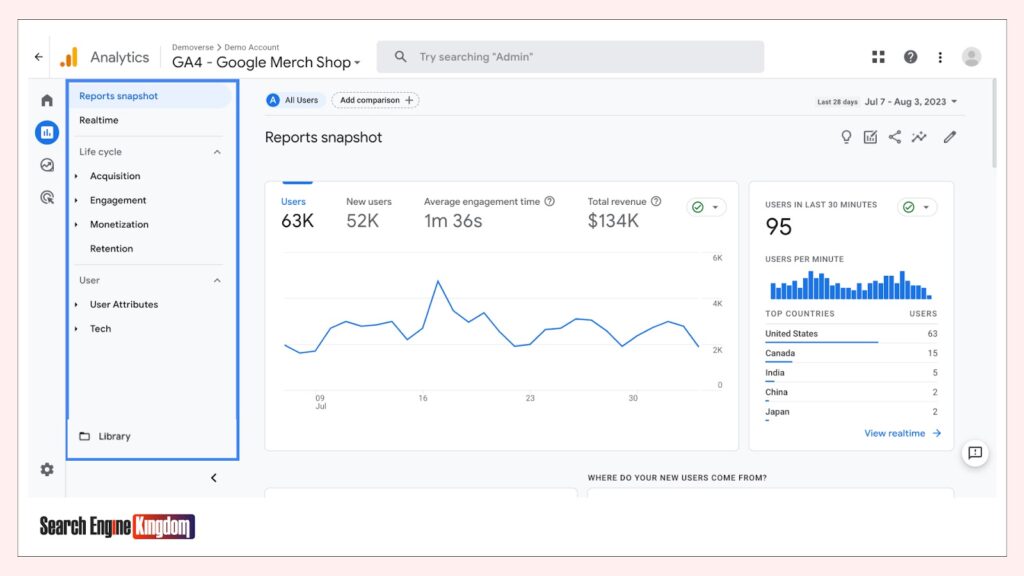The image size is (1024, 576).
Task: Click the feedback icon button
Action: coord(975,453)
